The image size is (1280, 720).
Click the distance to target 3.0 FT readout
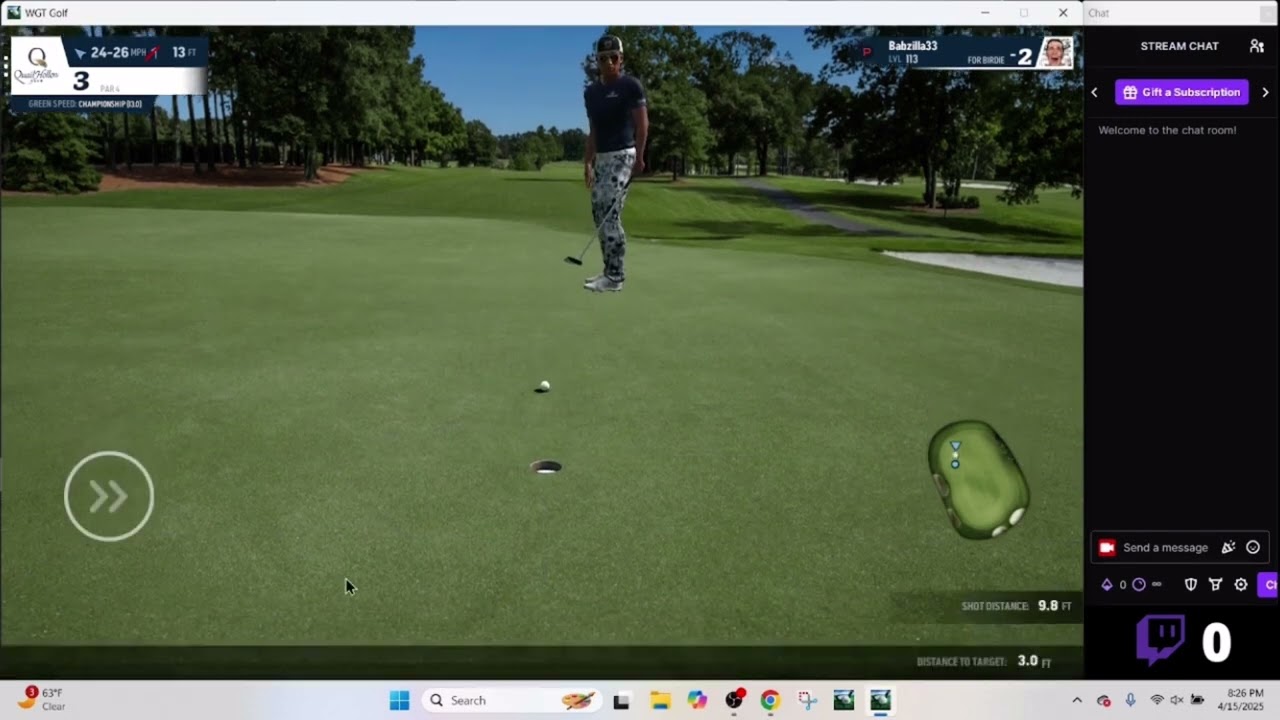(x=984, y=661)
